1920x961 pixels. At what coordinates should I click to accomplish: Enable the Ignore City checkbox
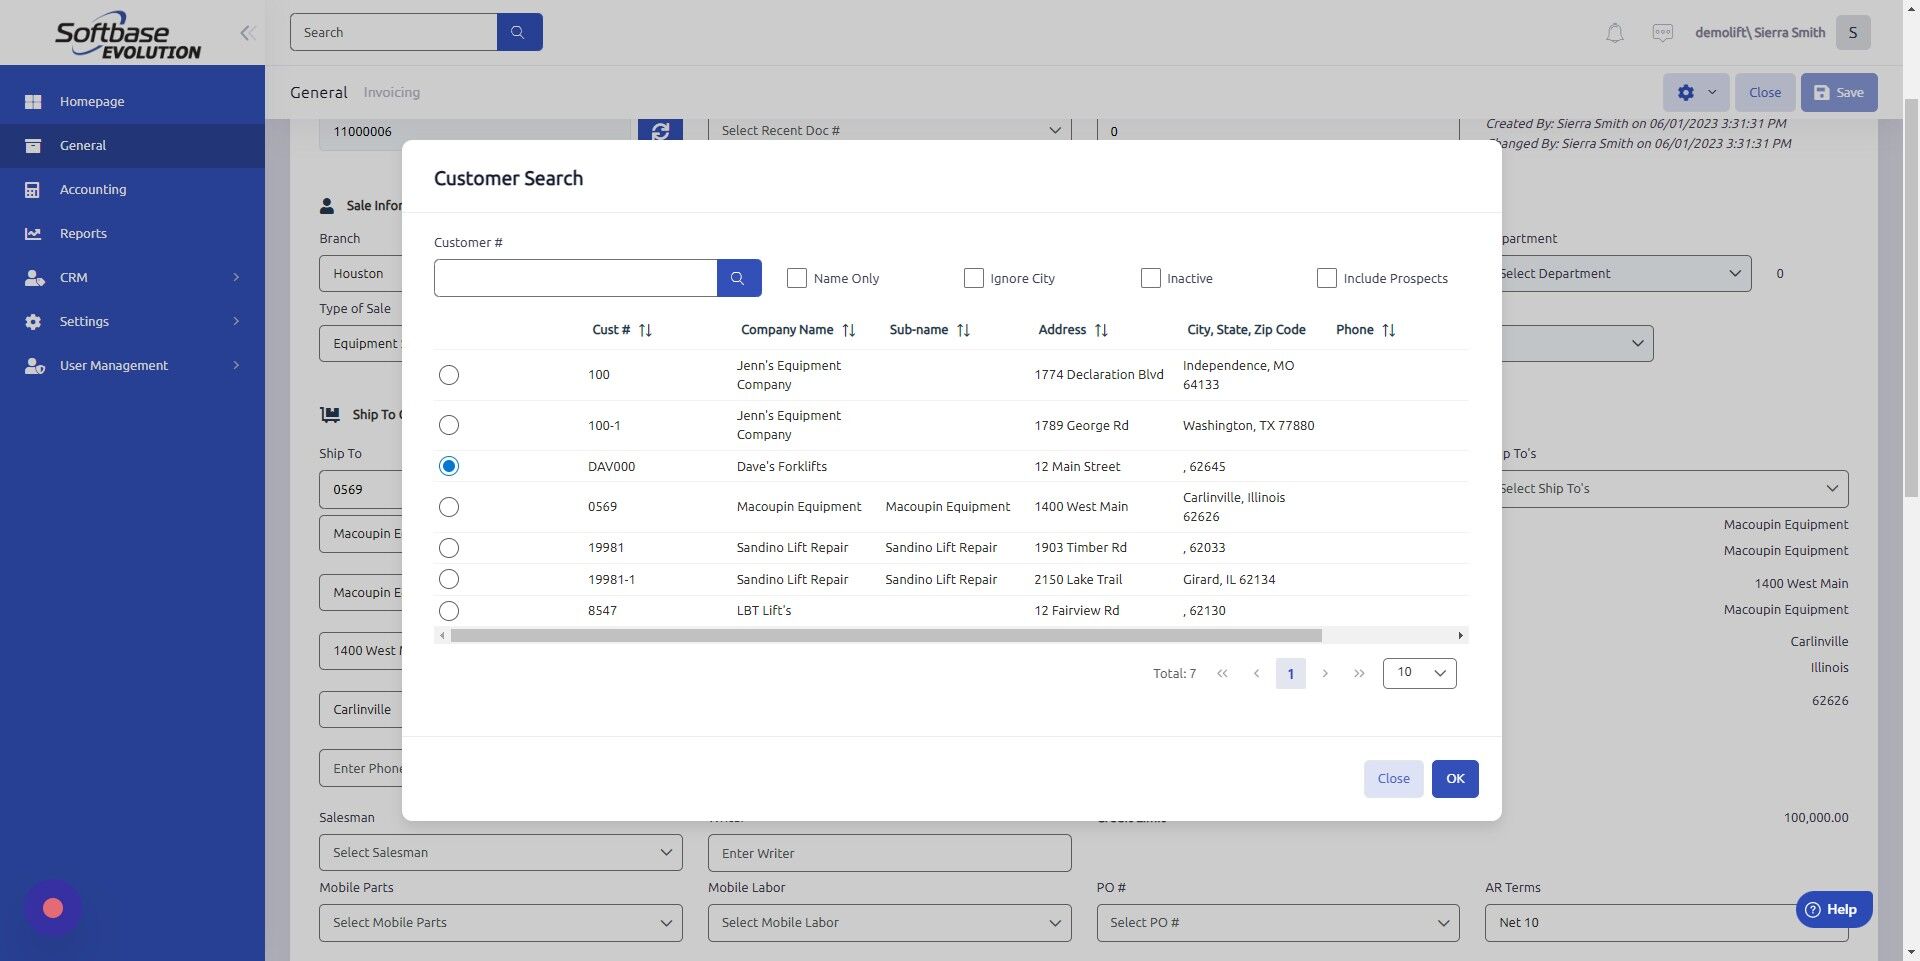point(973,278)
